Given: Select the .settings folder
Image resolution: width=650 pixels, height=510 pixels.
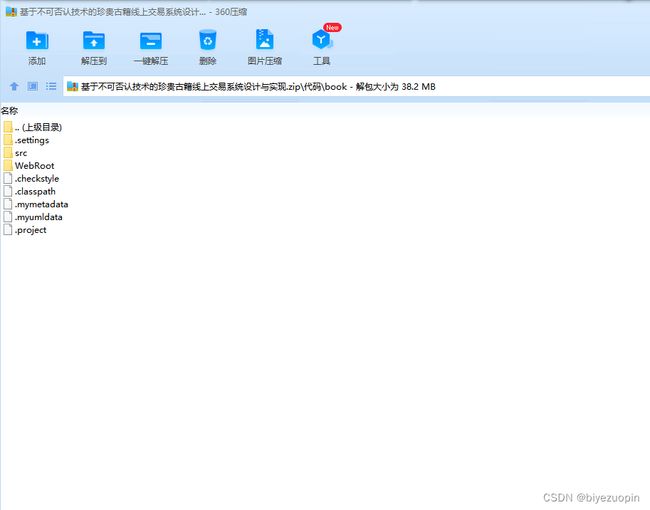Looking at the screenshot, I should tap(26, 140).
